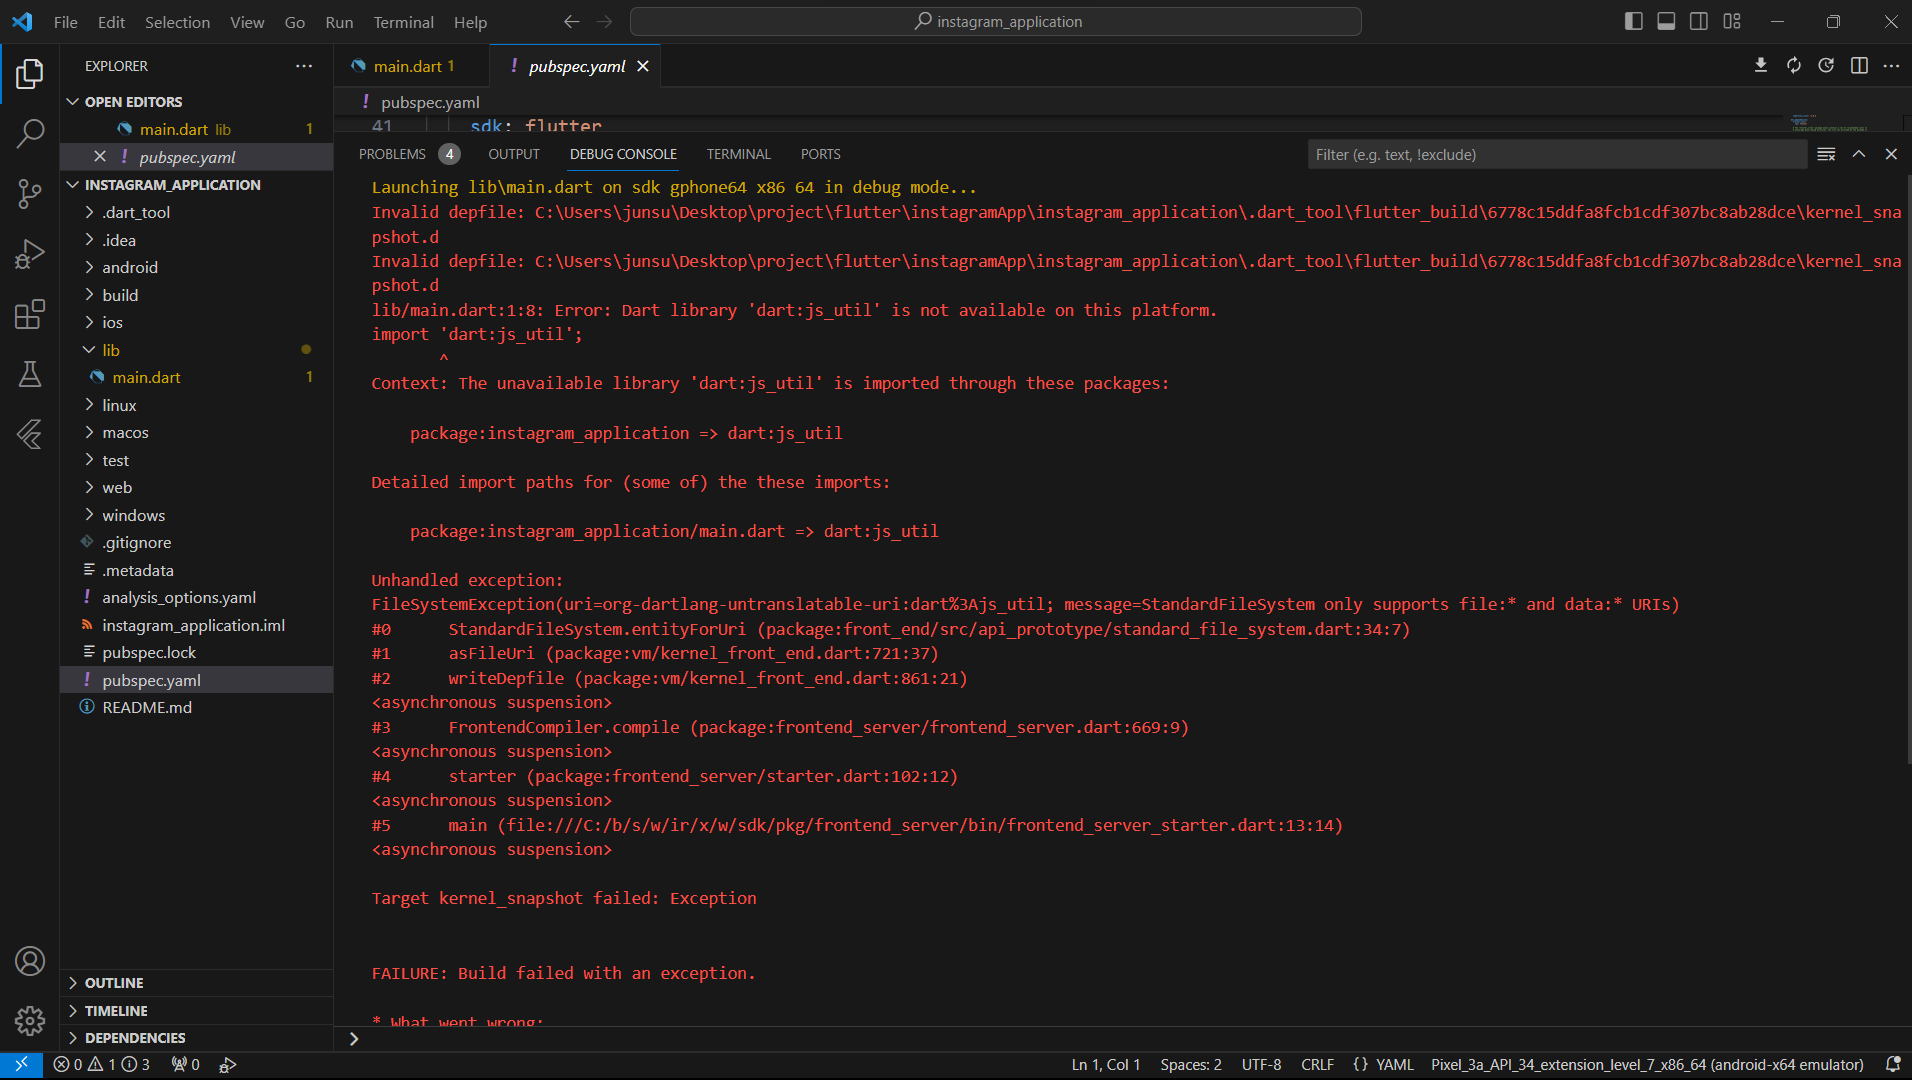Expand the Timeline section
Screen dimensions: 1912x1080
(196, 1011)
